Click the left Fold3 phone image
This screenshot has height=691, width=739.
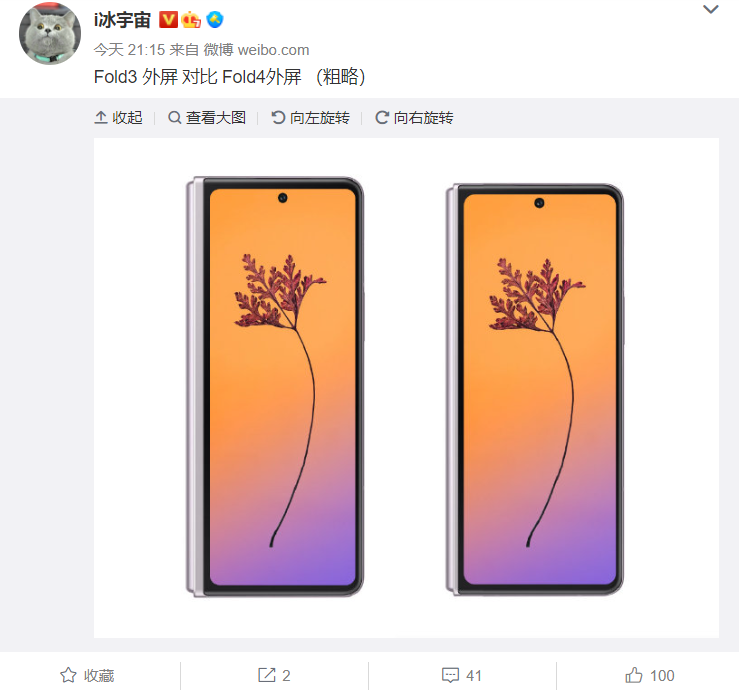[x=275, y=387]
